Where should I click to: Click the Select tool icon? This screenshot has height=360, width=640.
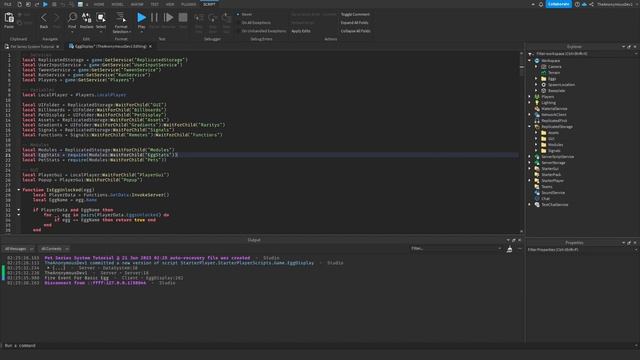(x=101, y=17)
